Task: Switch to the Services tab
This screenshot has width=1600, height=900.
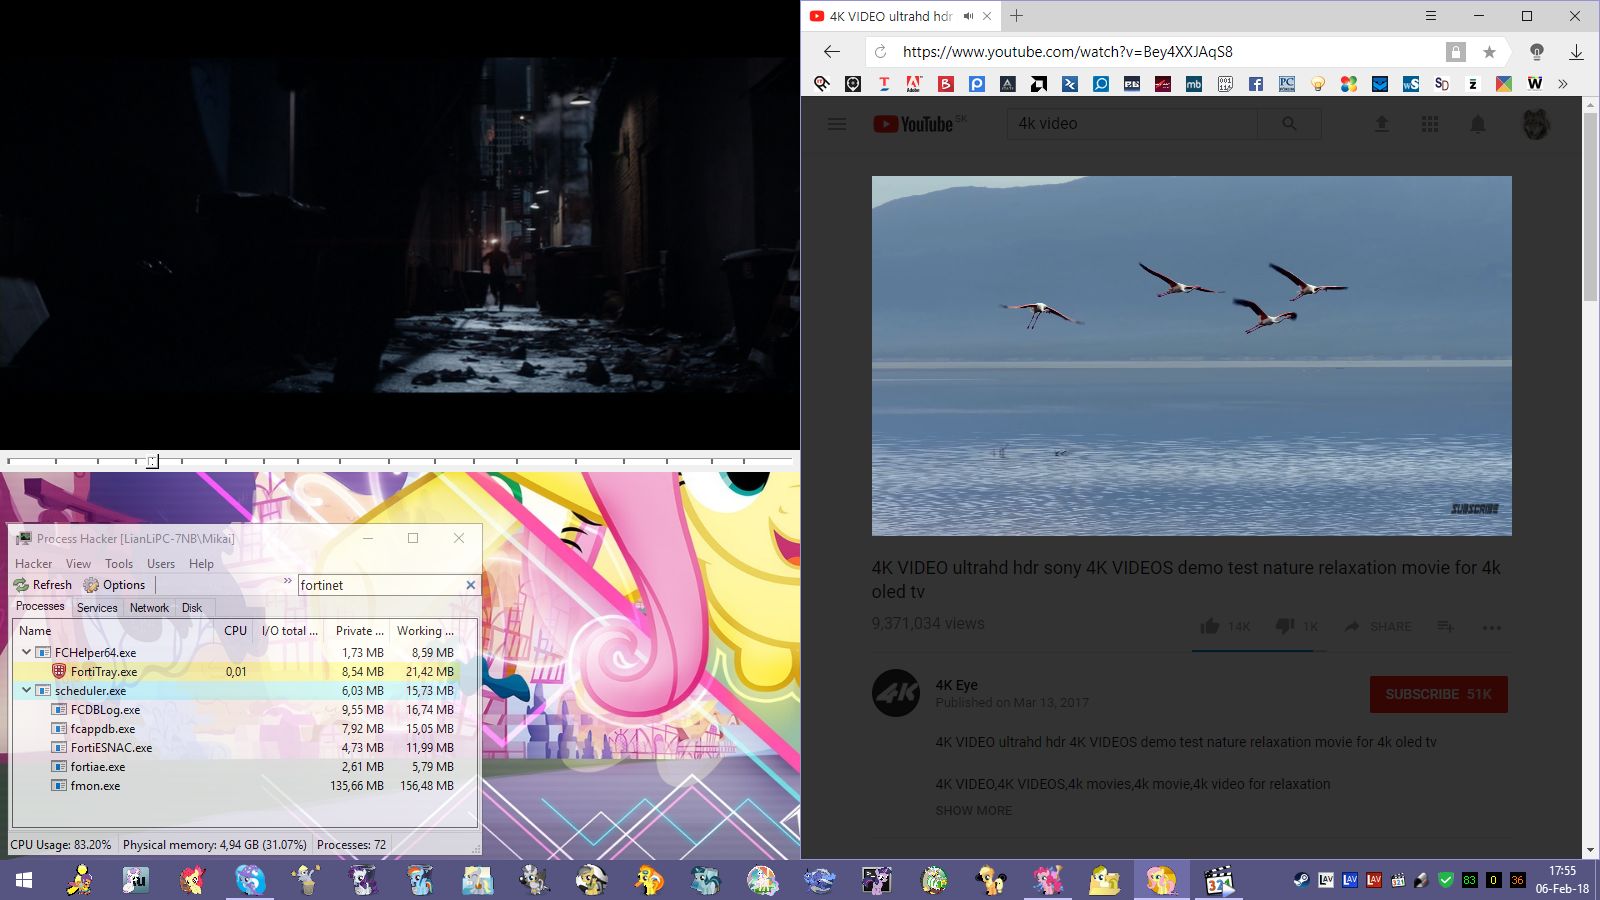Action: [x=97, y=608]
